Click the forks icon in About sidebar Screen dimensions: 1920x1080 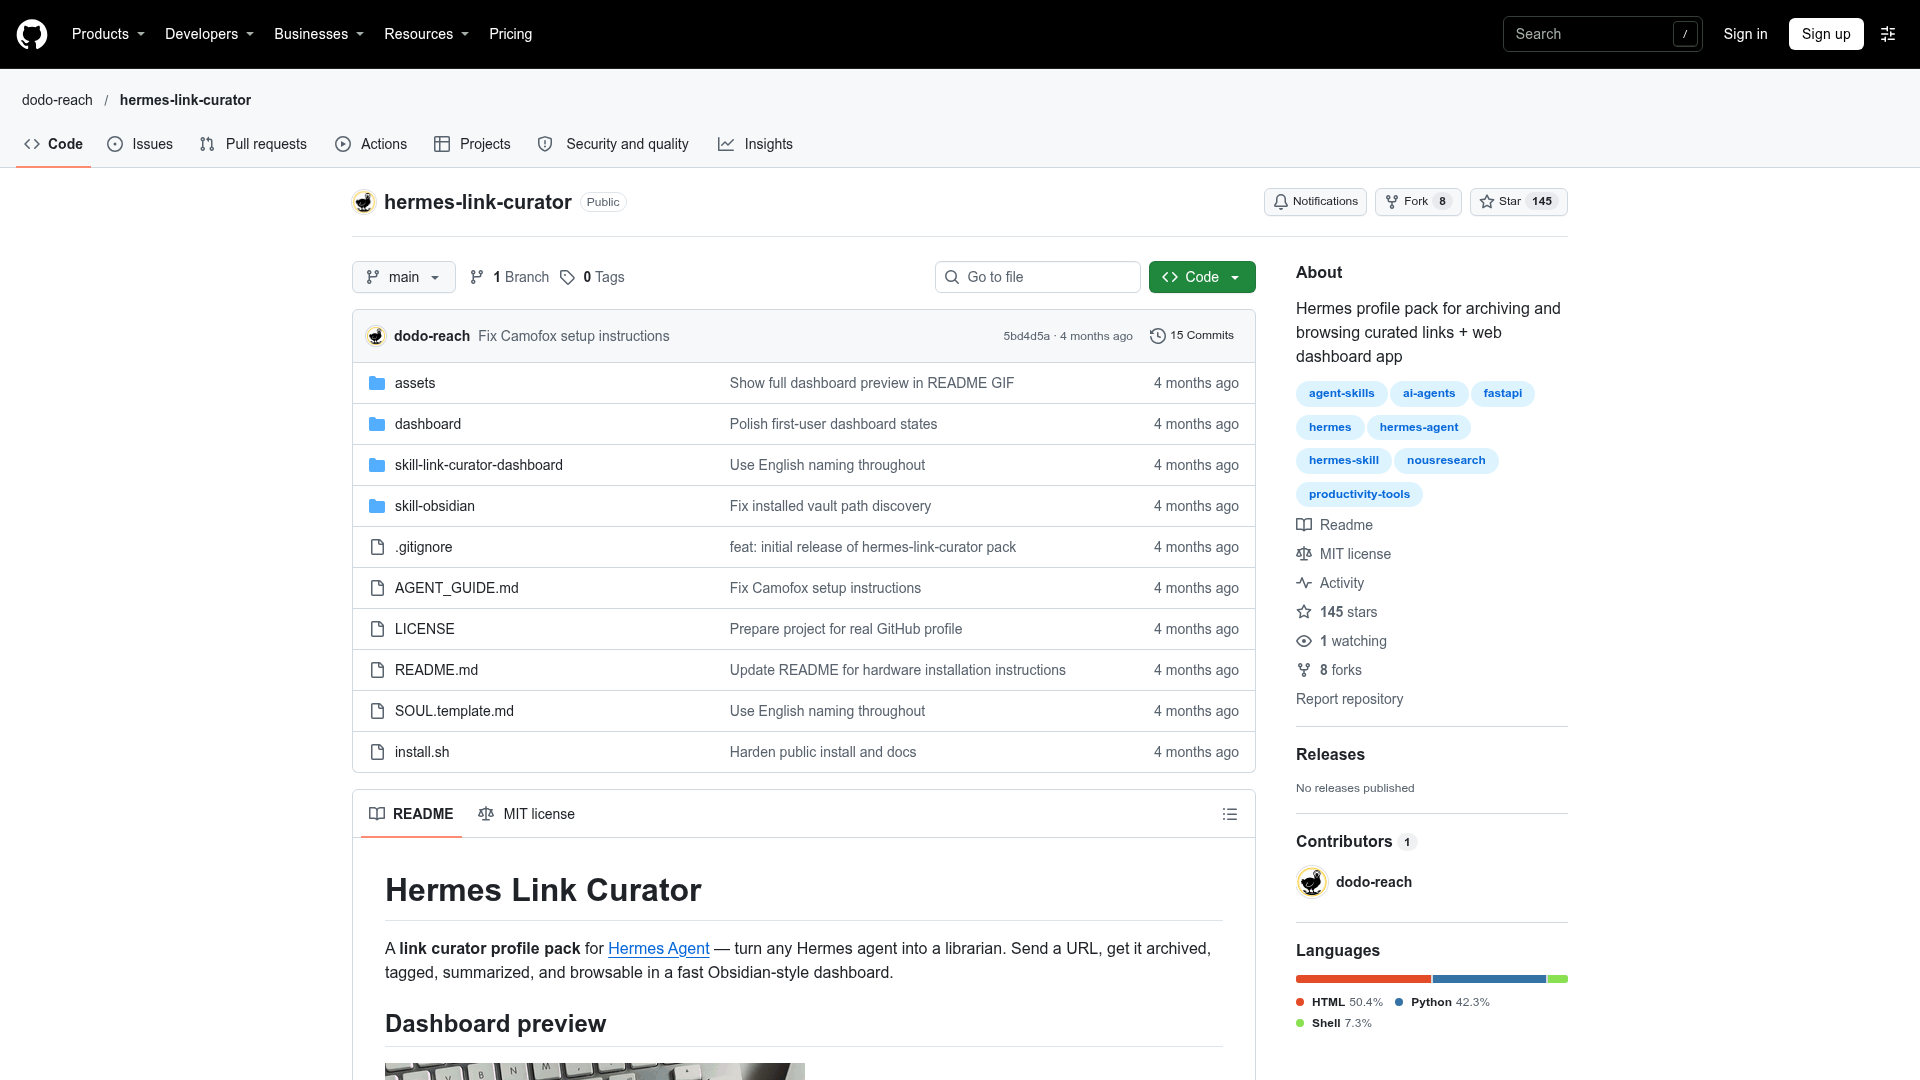tap(1304, 670)
